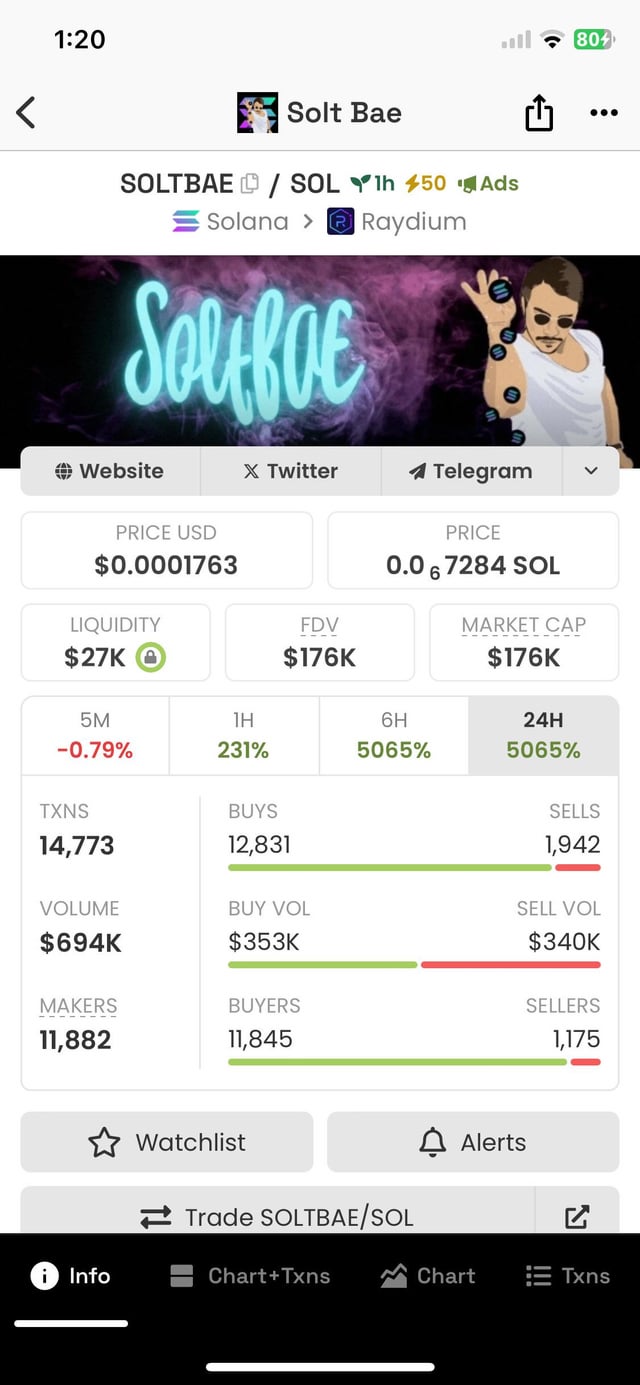Select the 6H timeframe

click(x=393, y=735)
